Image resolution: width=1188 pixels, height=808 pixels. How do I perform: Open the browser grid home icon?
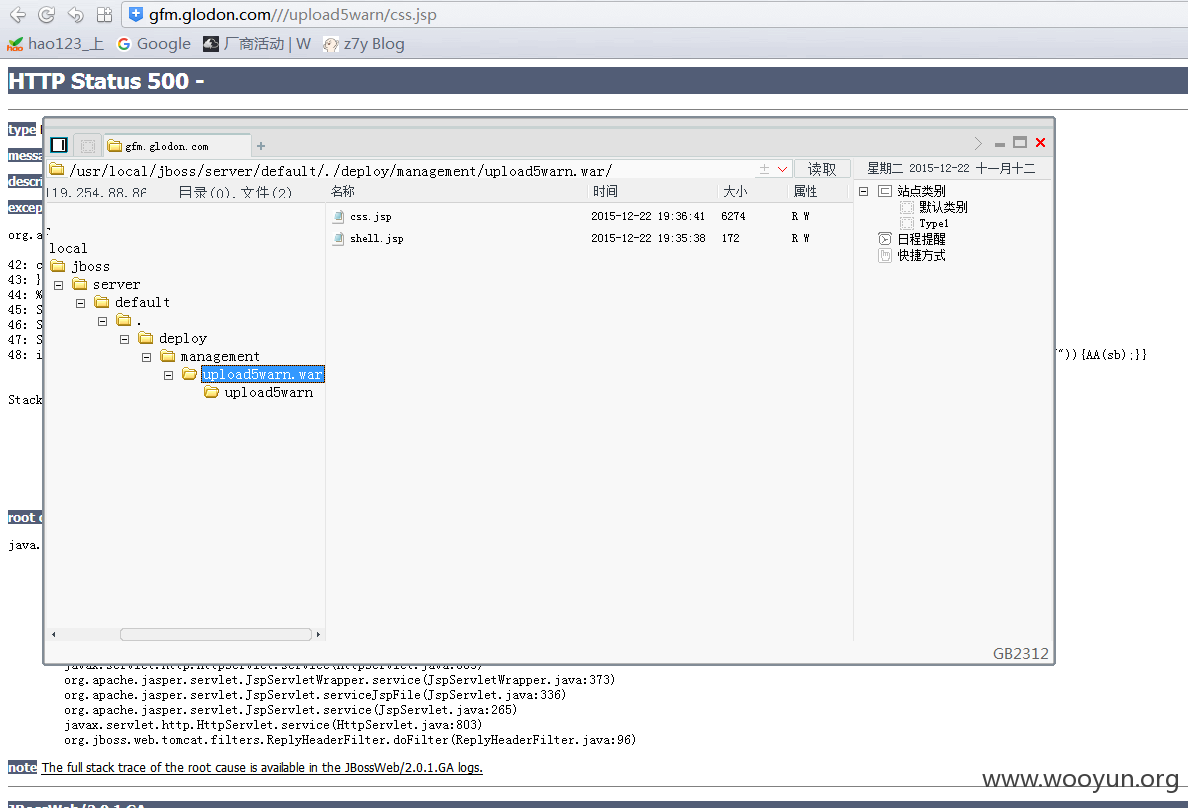coord(105,14)
